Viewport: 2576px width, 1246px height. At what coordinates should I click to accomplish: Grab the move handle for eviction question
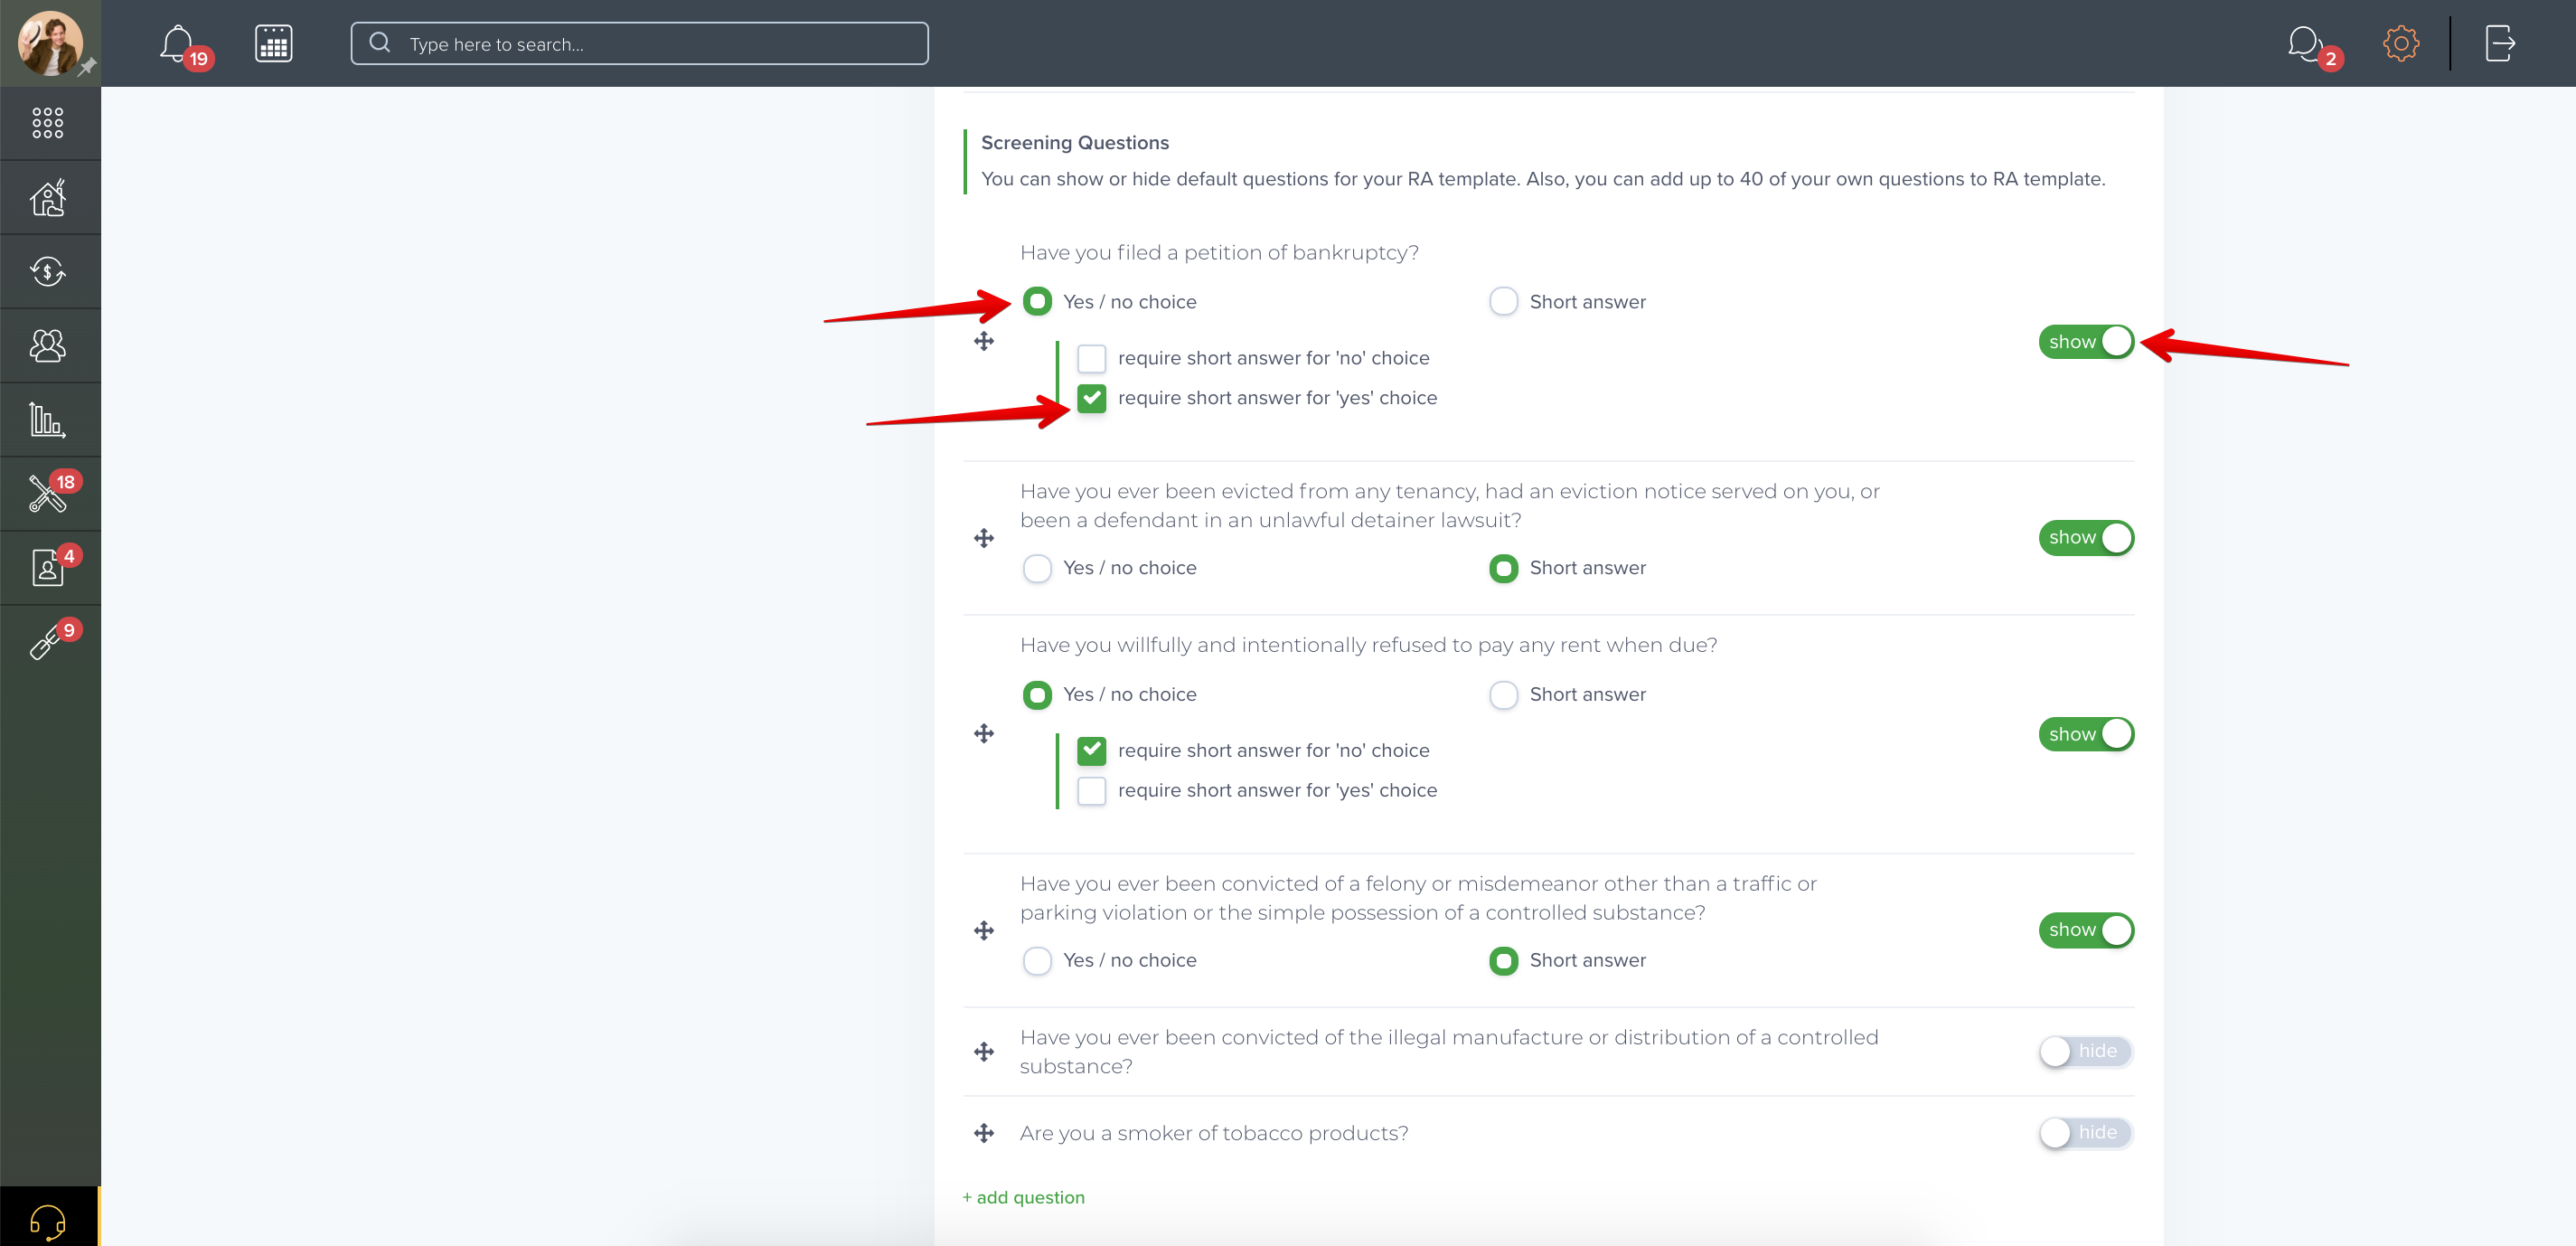pyautogui.click(x=984, y=538)
